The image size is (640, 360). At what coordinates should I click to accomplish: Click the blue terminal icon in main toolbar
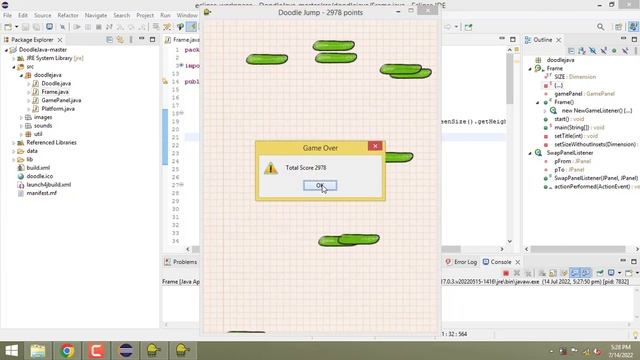point(49,27)
